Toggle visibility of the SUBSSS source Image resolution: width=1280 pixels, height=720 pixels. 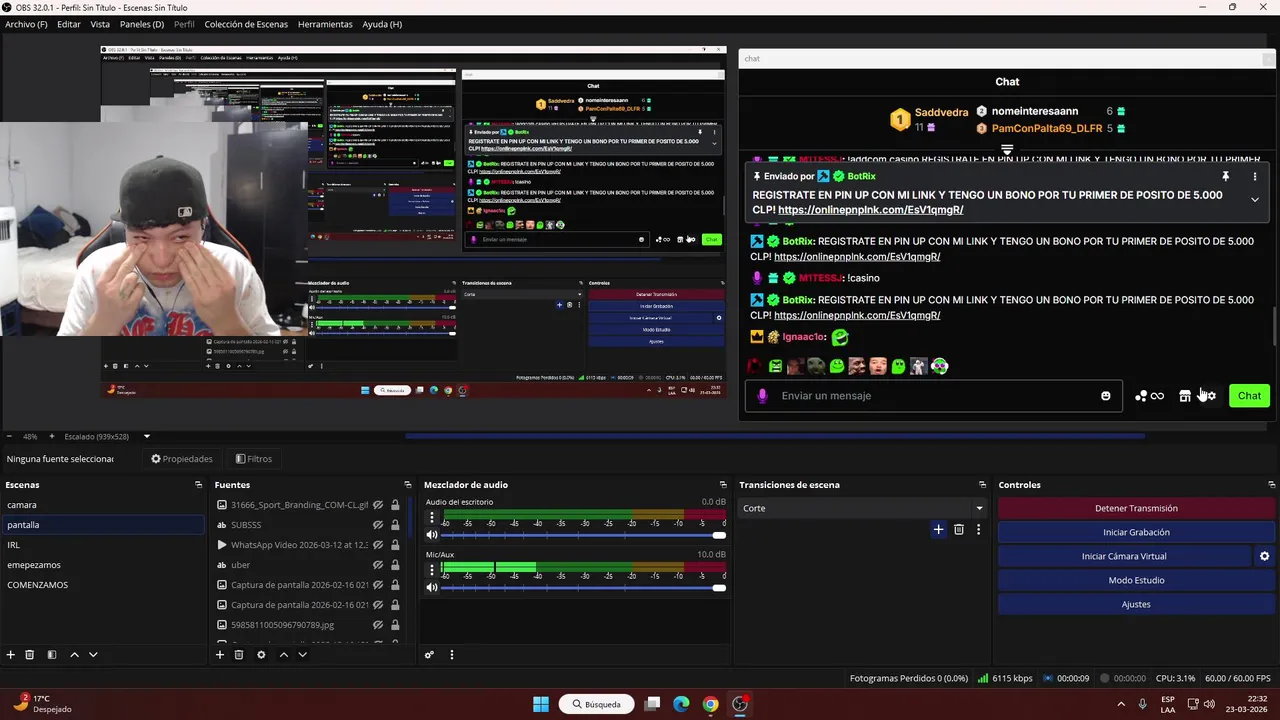pyautogui.click(x=378, y=525)
